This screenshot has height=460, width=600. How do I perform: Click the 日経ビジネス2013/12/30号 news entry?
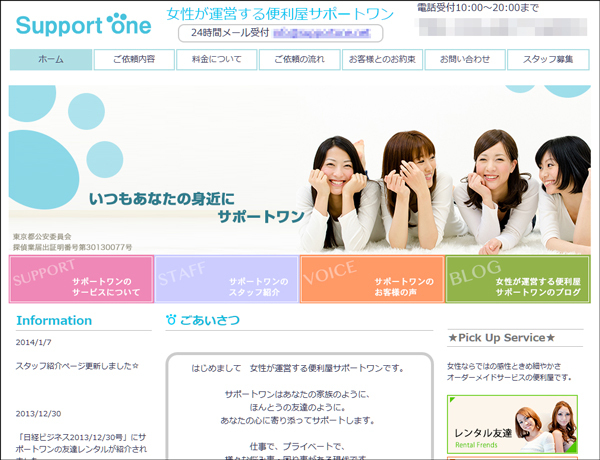click(81, 446)
